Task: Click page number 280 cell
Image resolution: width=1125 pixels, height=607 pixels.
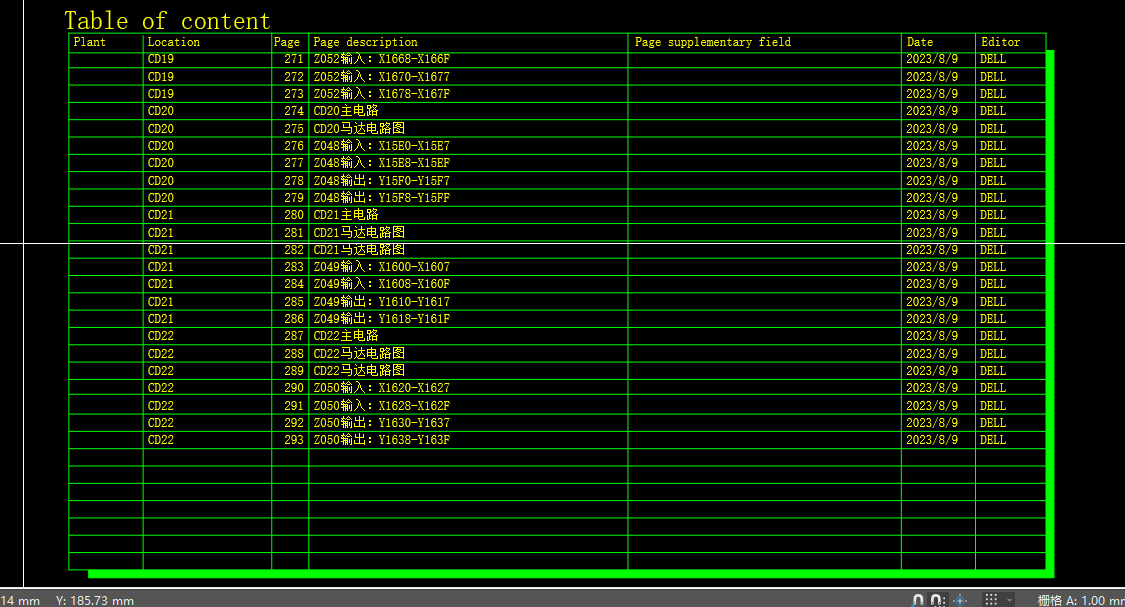Action: pos(293,215)
